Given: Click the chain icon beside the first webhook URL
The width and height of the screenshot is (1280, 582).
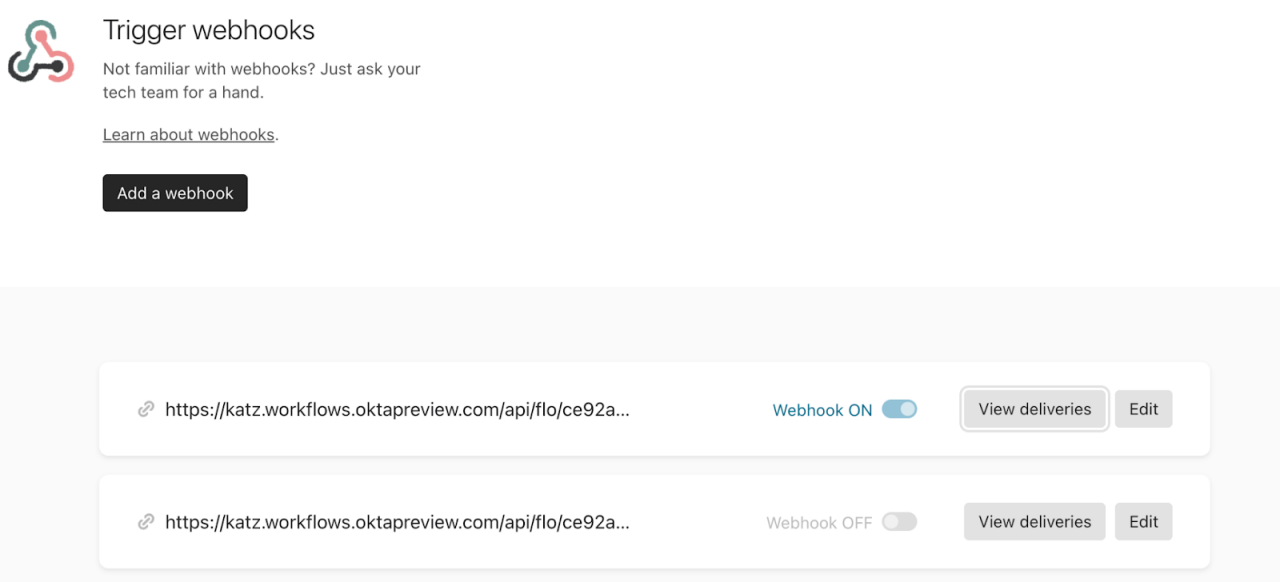Looking at the screenshot, I should [x=148, y=409].
